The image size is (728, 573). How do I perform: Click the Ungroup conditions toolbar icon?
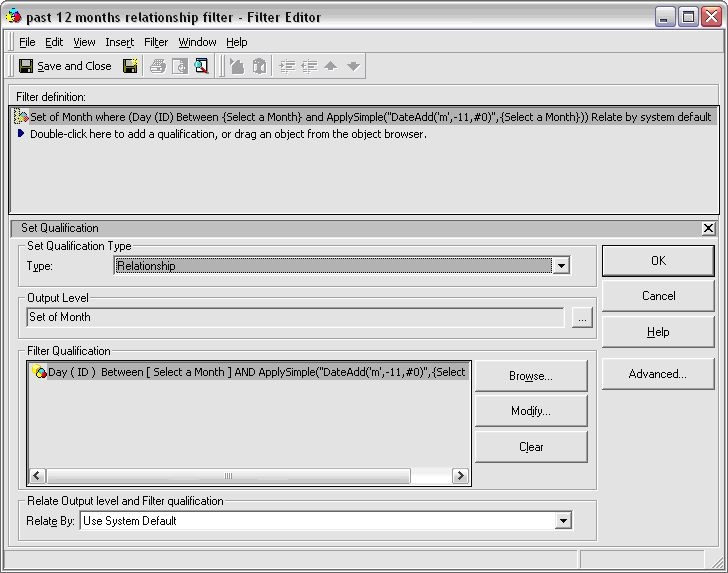coord(259,66)
